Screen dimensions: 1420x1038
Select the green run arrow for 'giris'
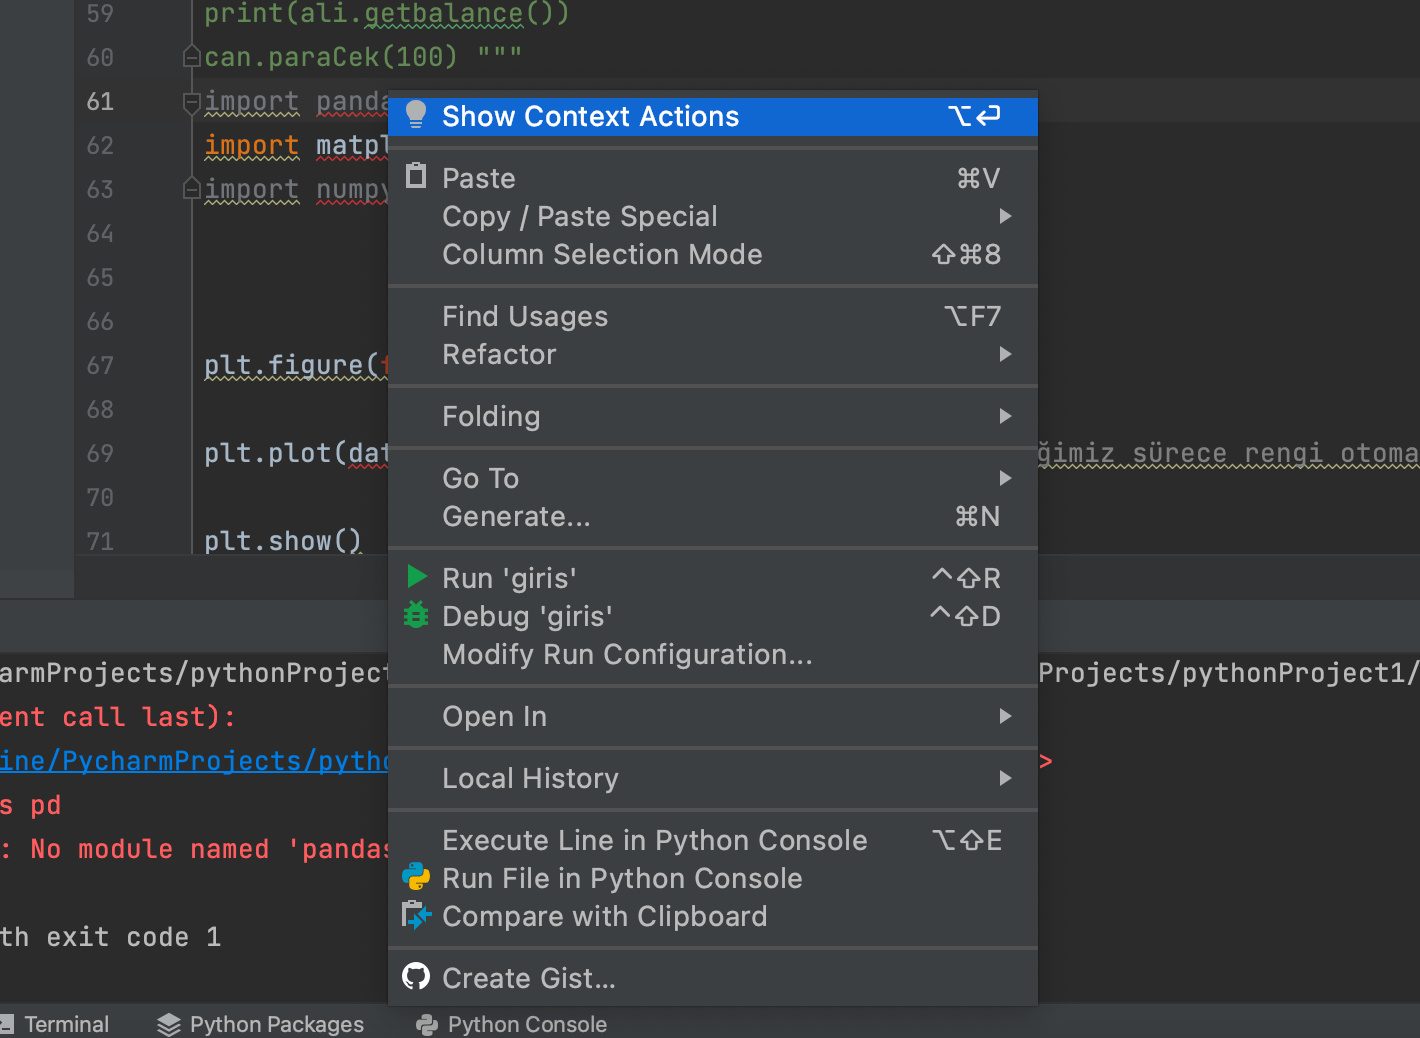[416, 576]
